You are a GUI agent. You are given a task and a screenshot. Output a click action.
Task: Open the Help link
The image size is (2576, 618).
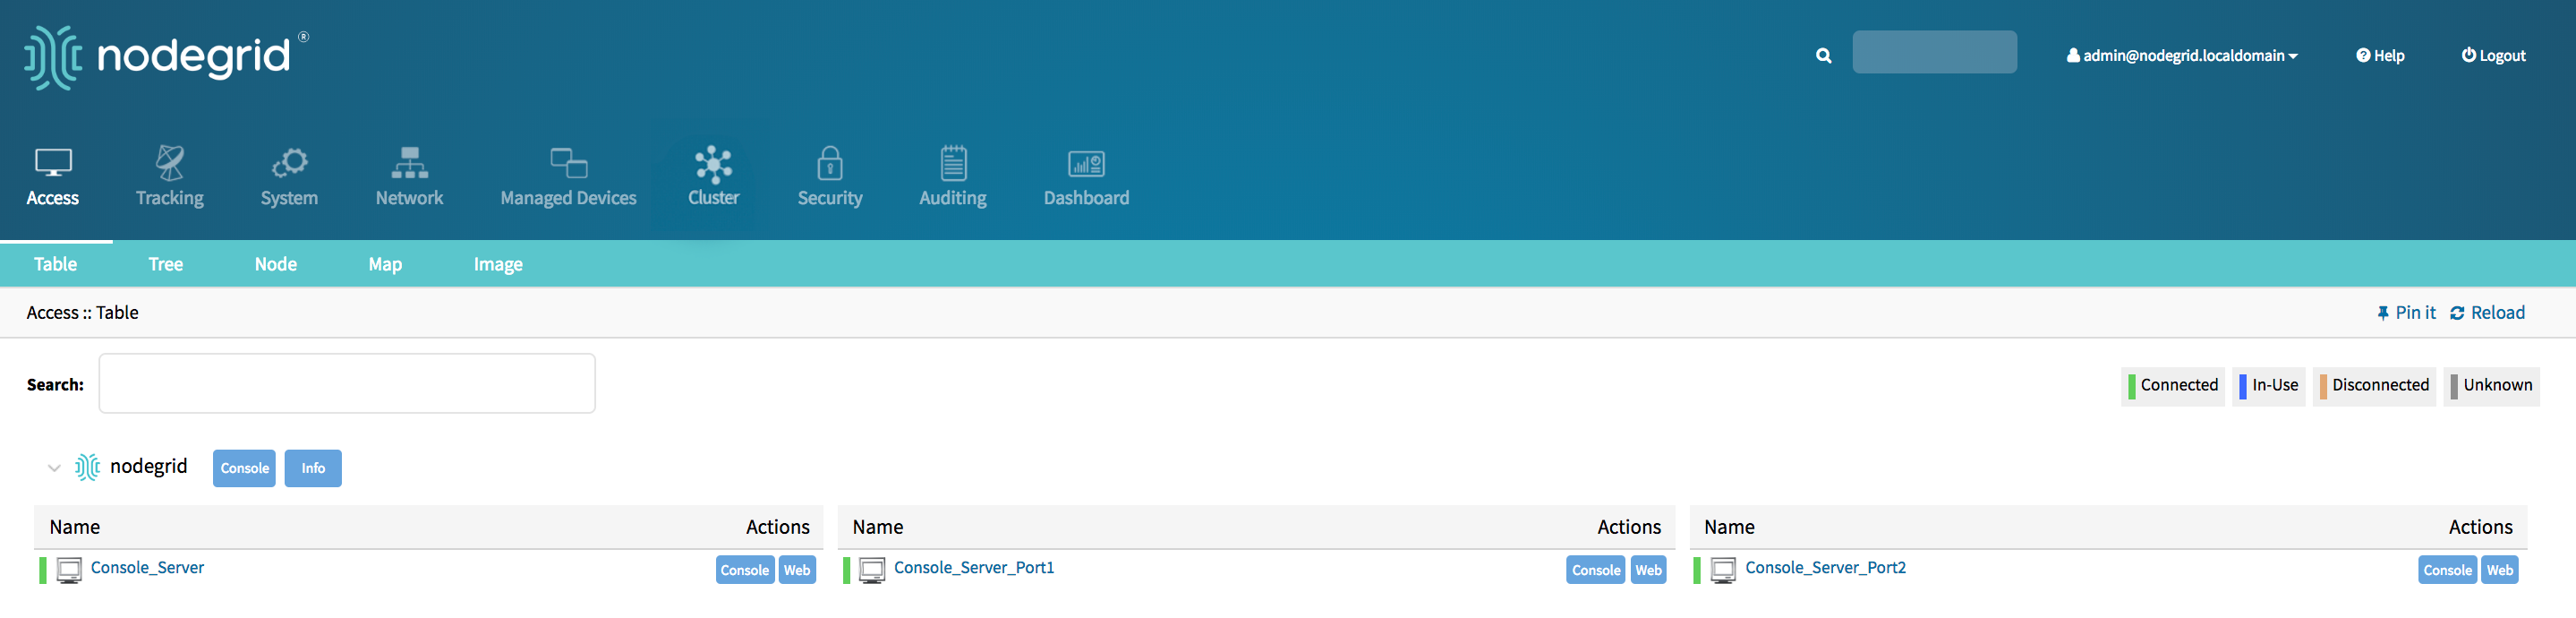[x=2380, y=56]
